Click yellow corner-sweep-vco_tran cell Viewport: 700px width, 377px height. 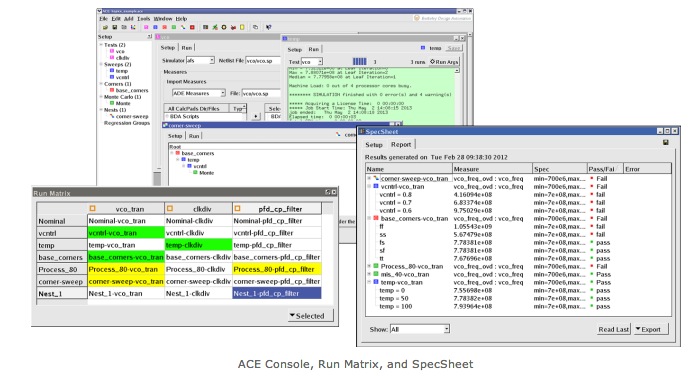126,281
